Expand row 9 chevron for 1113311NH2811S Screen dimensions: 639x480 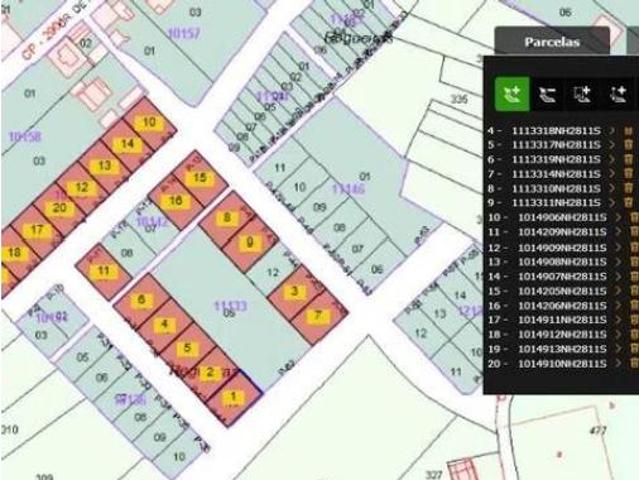tap(611, 203)
